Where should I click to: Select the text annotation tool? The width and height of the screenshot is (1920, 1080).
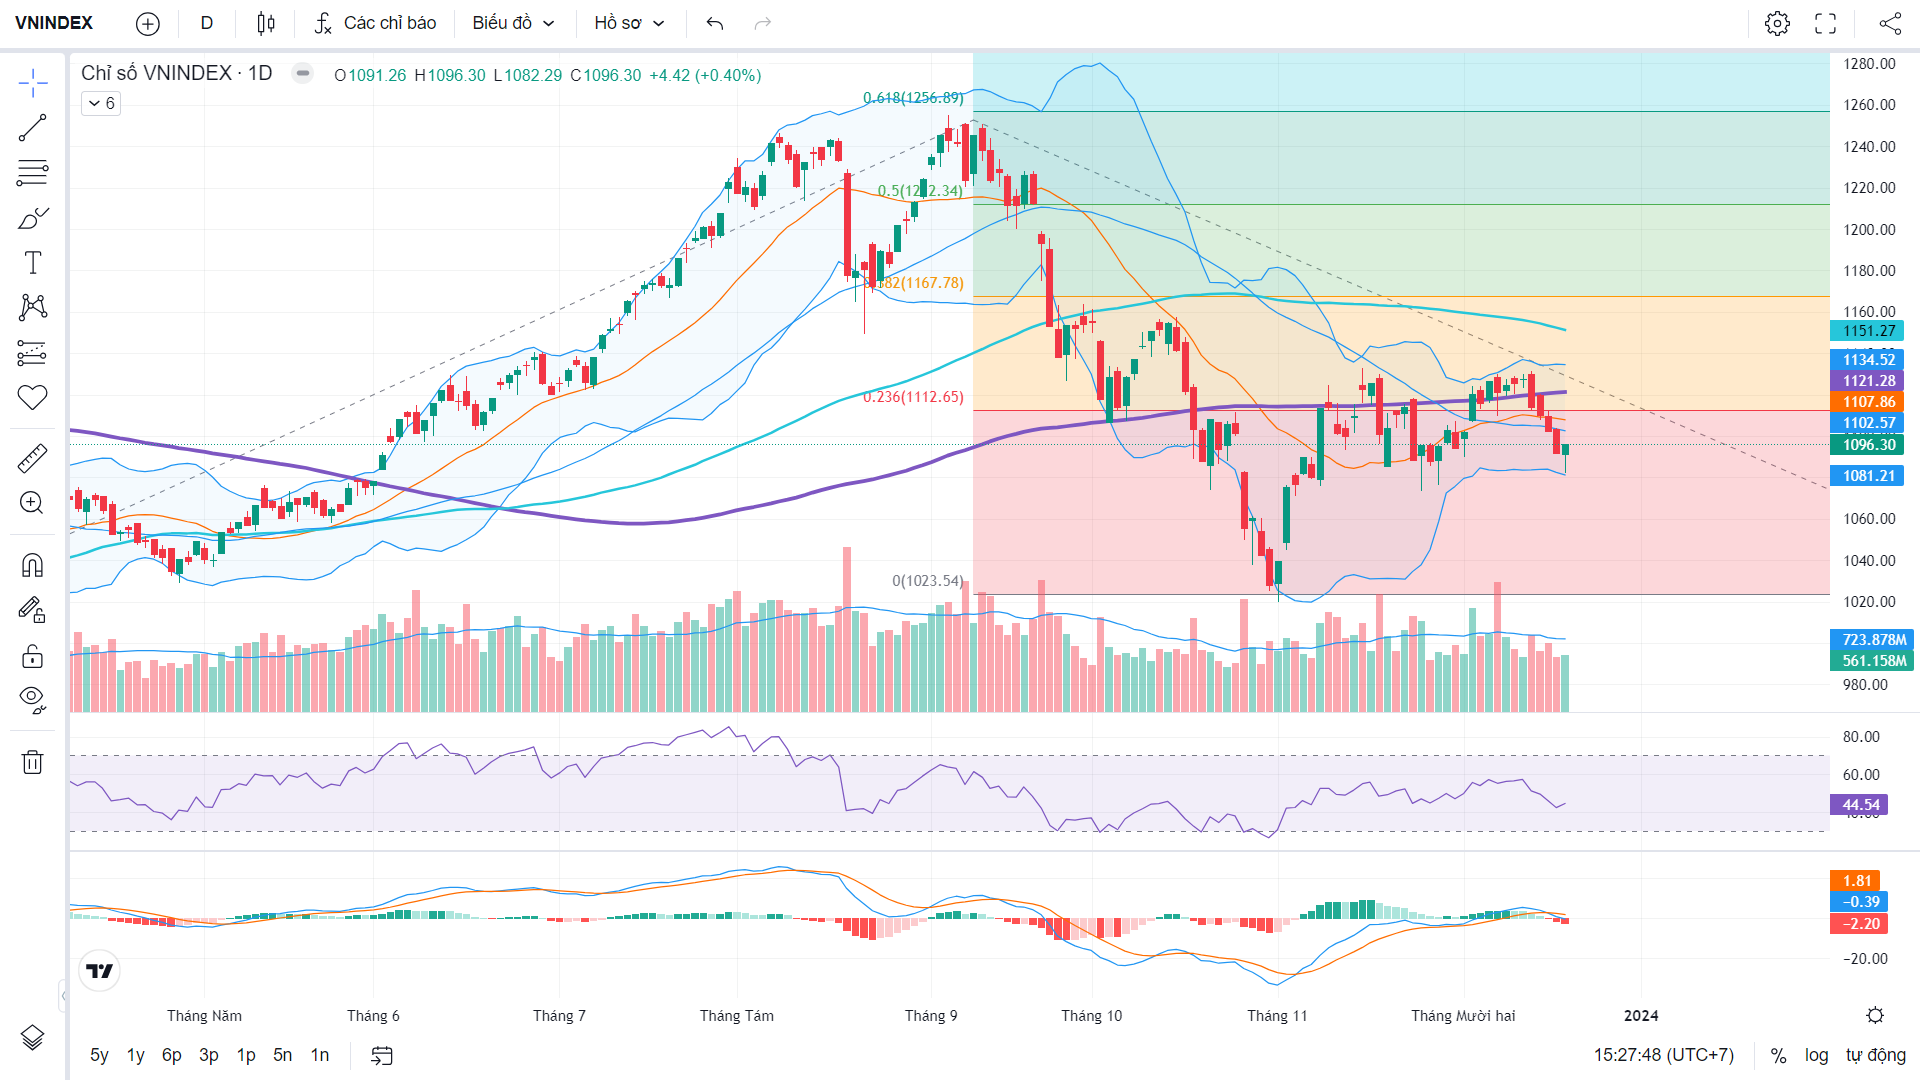coord(32,263)
